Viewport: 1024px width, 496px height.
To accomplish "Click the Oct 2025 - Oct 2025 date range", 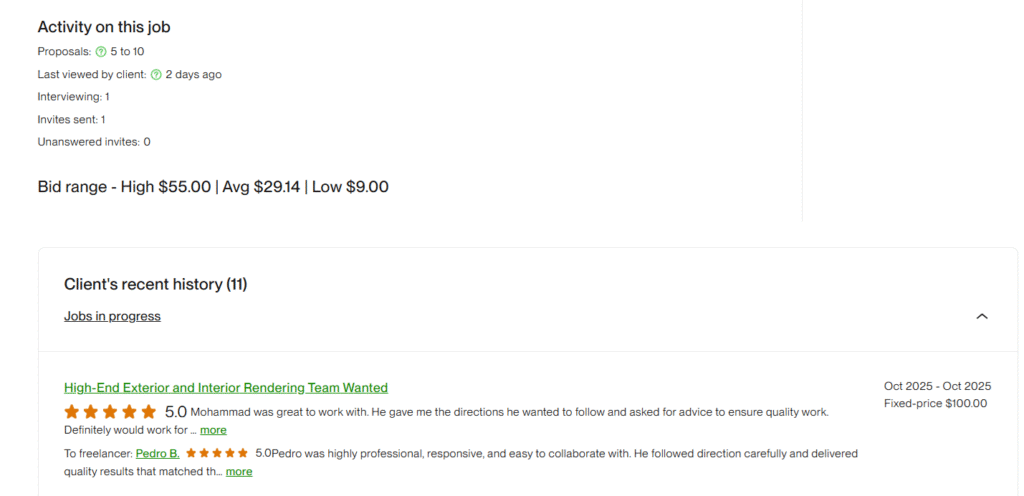I will 937,386.
